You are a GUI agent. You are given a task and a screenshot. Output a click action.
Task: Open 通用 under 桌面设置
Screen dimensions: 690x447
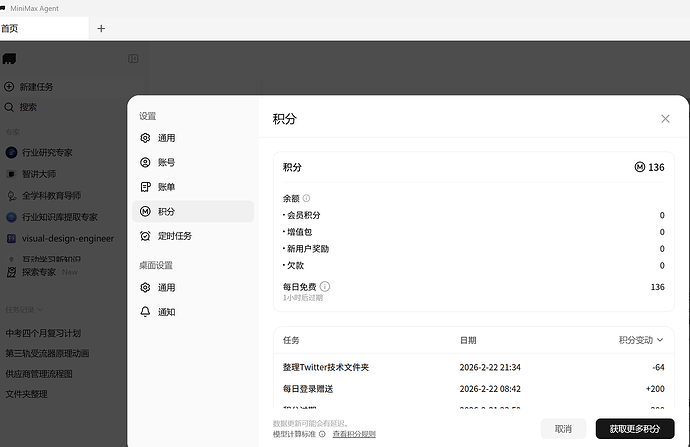point(193,288)
